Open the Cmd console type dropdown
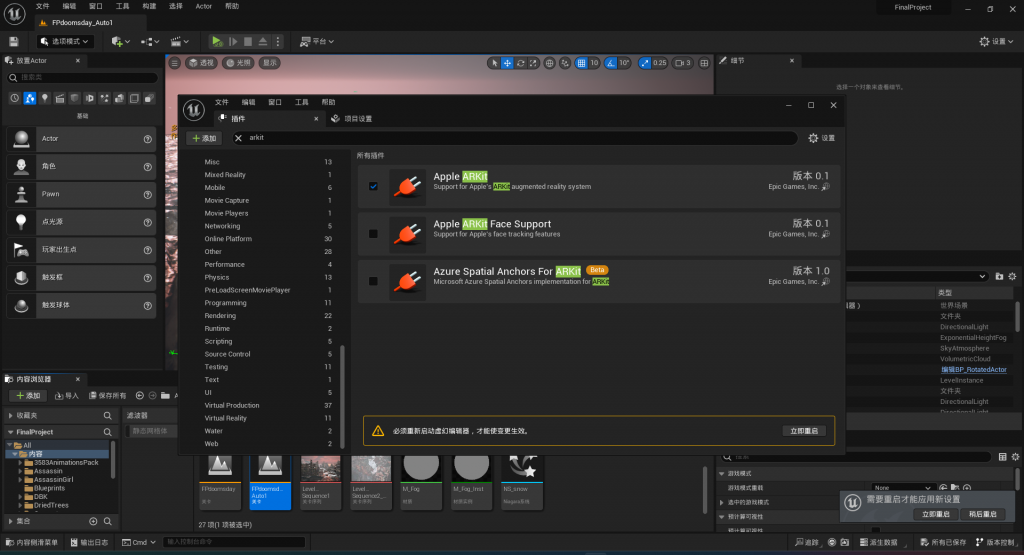 (x=139, y=542)
